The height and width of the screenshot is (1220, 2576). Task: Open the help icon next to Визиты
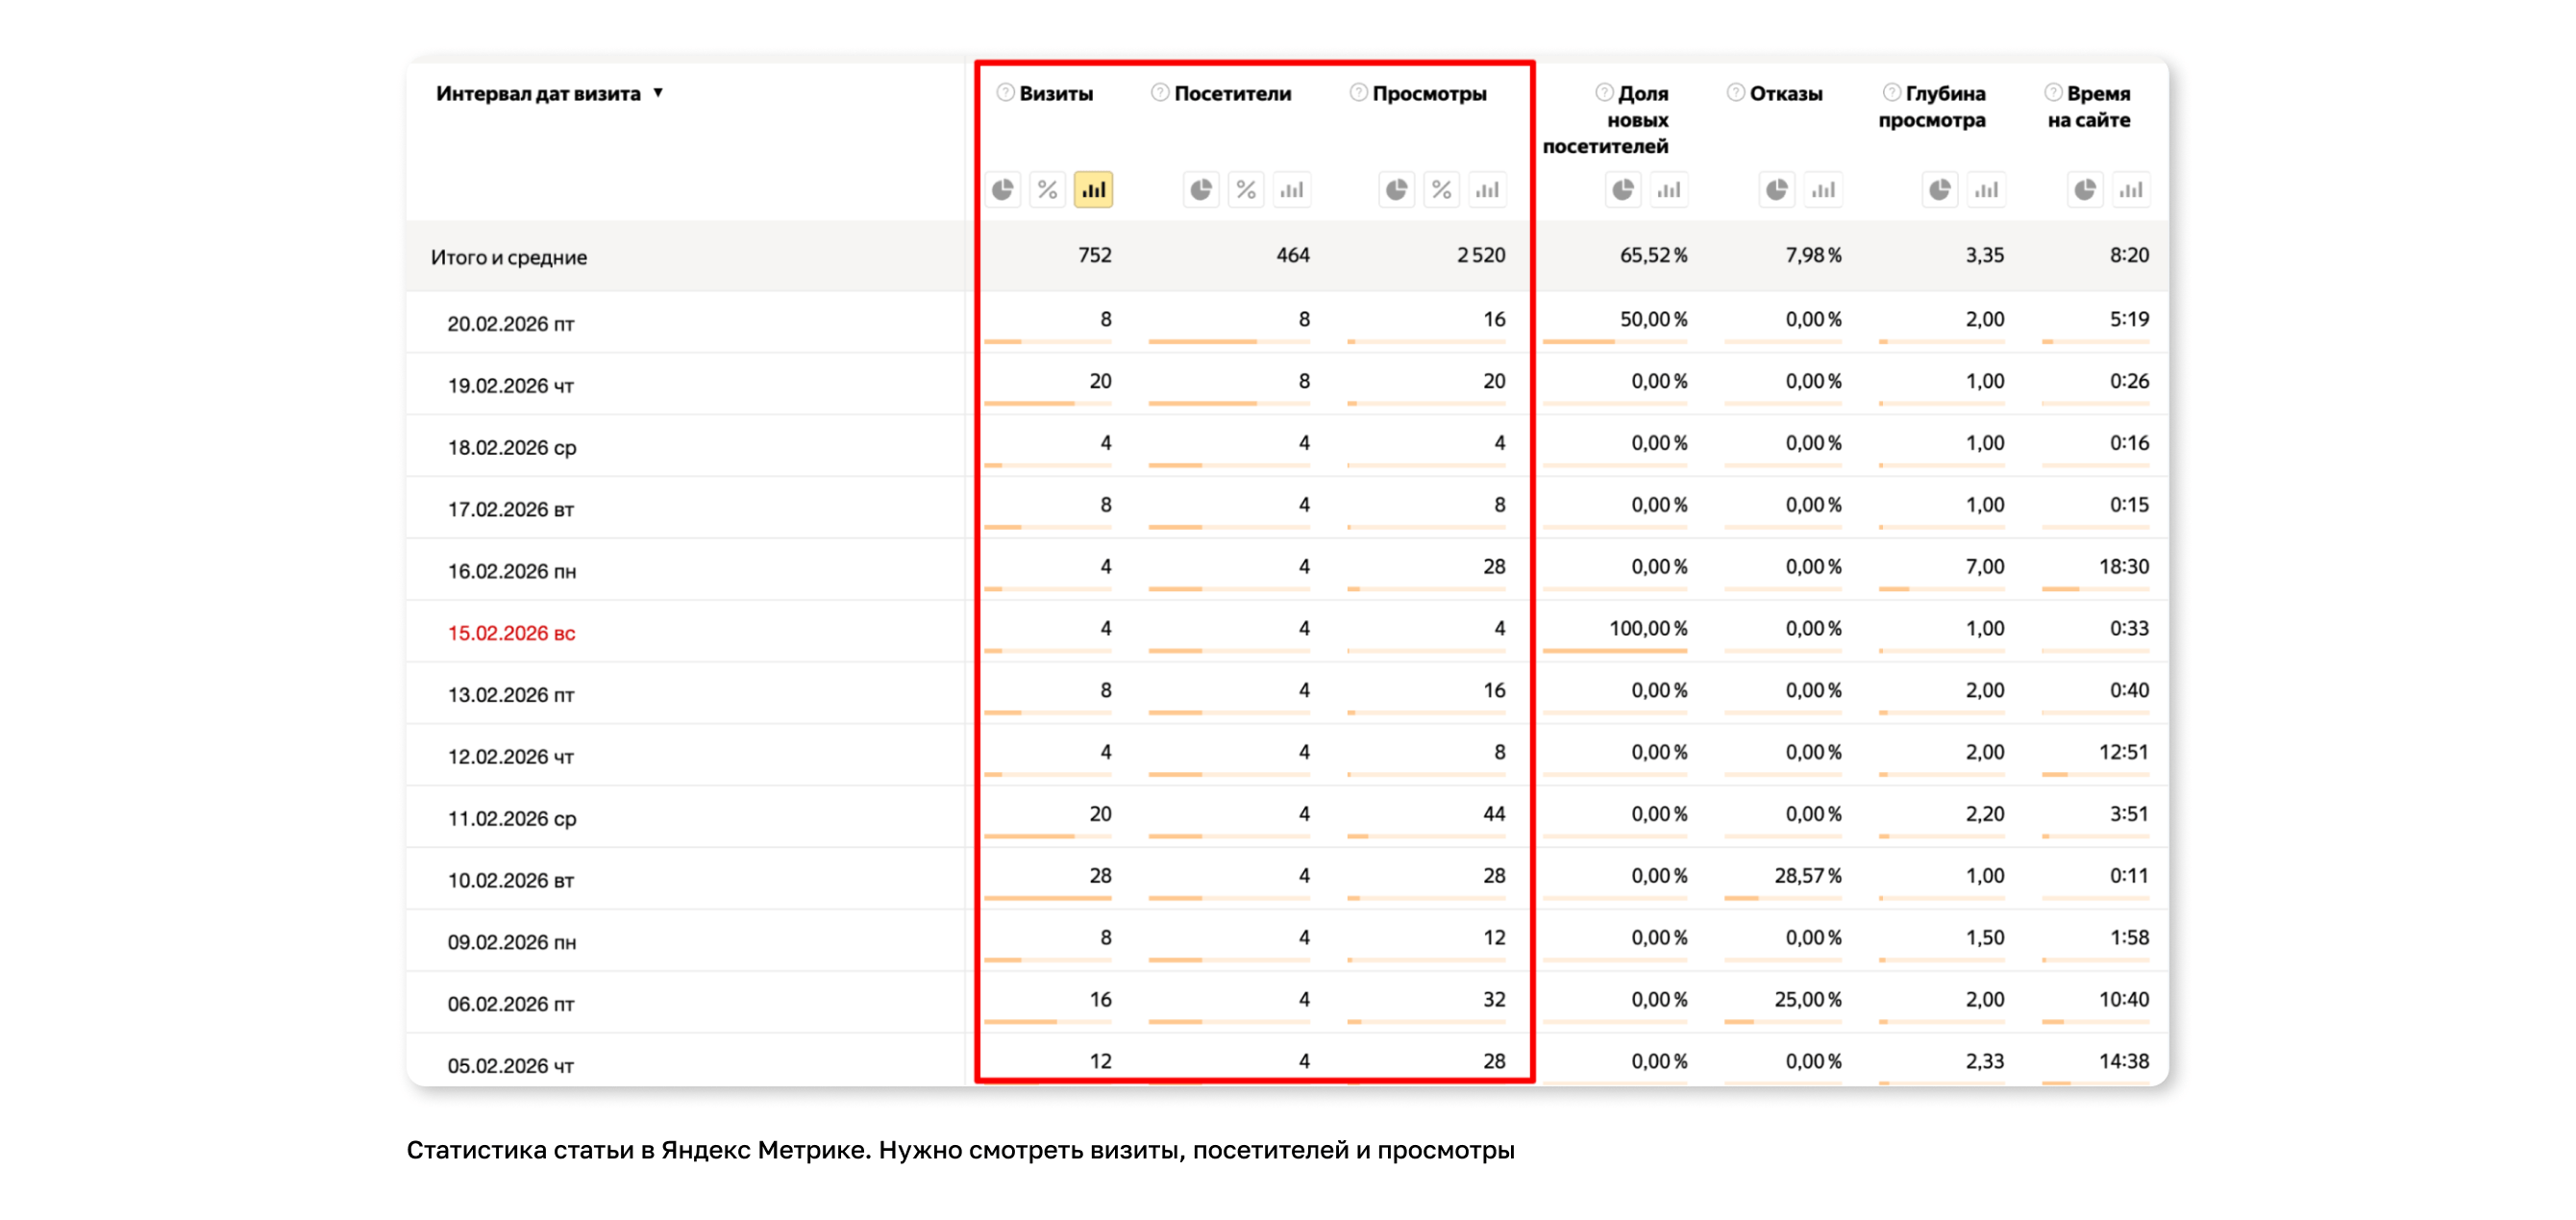click(1005, 93)
